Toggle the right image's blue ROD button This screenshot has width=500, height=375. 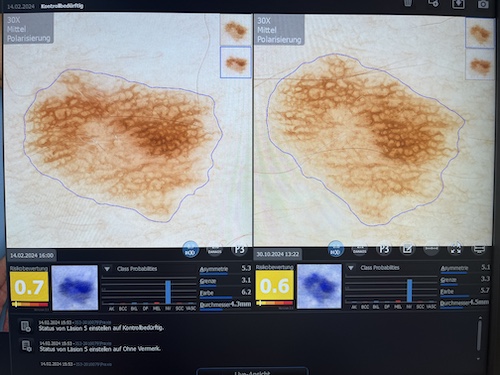coord(335,249)
